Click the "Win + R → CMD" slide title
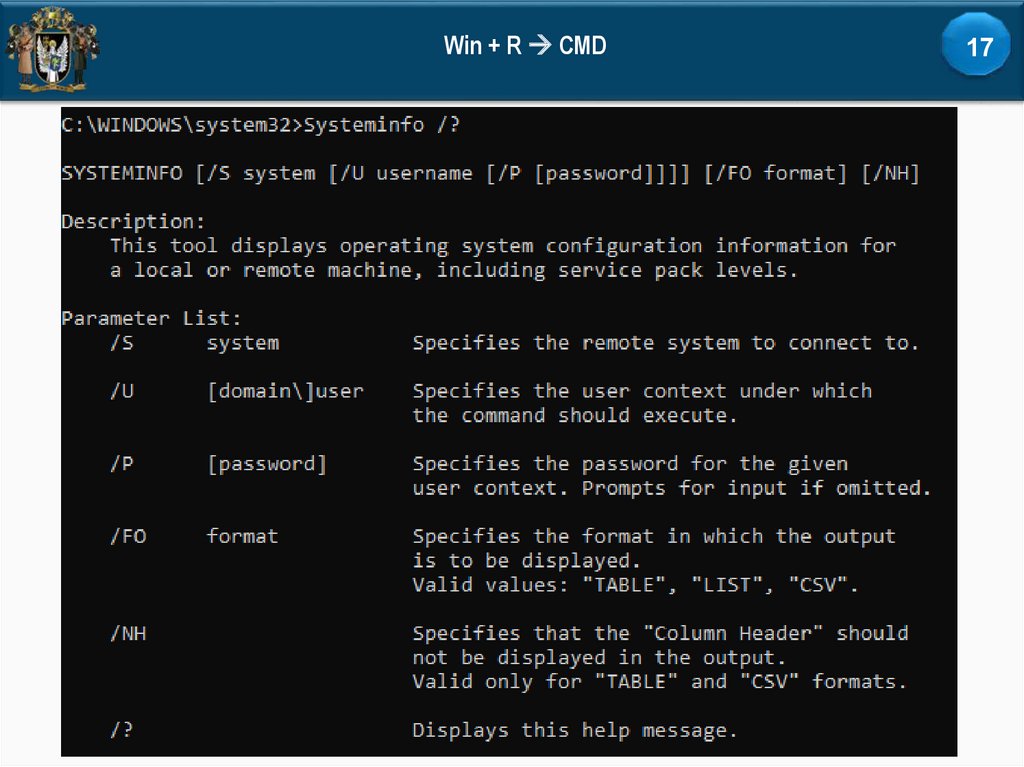This screenshot has height=767, width=1024. click(525, 46)
